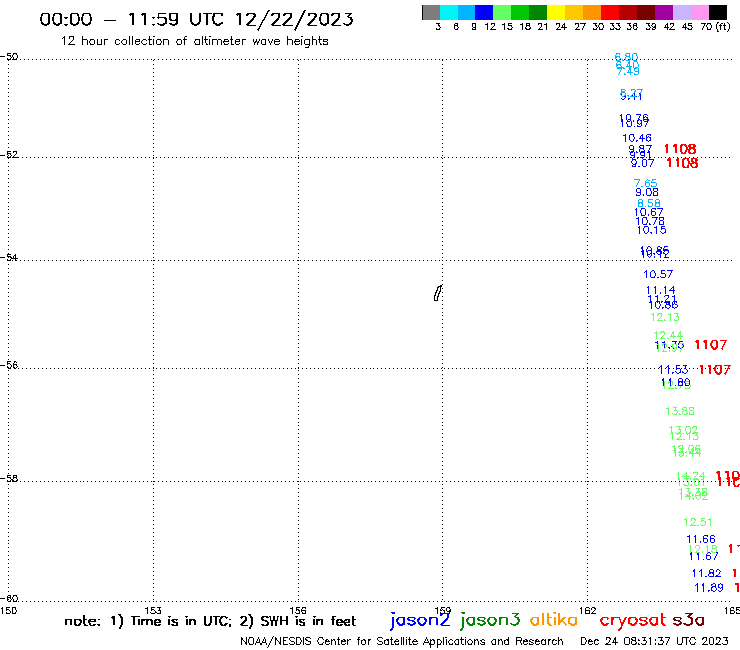Click the note 'Time is in UTC; SWH is in feet'

click(x=210, y=621)
